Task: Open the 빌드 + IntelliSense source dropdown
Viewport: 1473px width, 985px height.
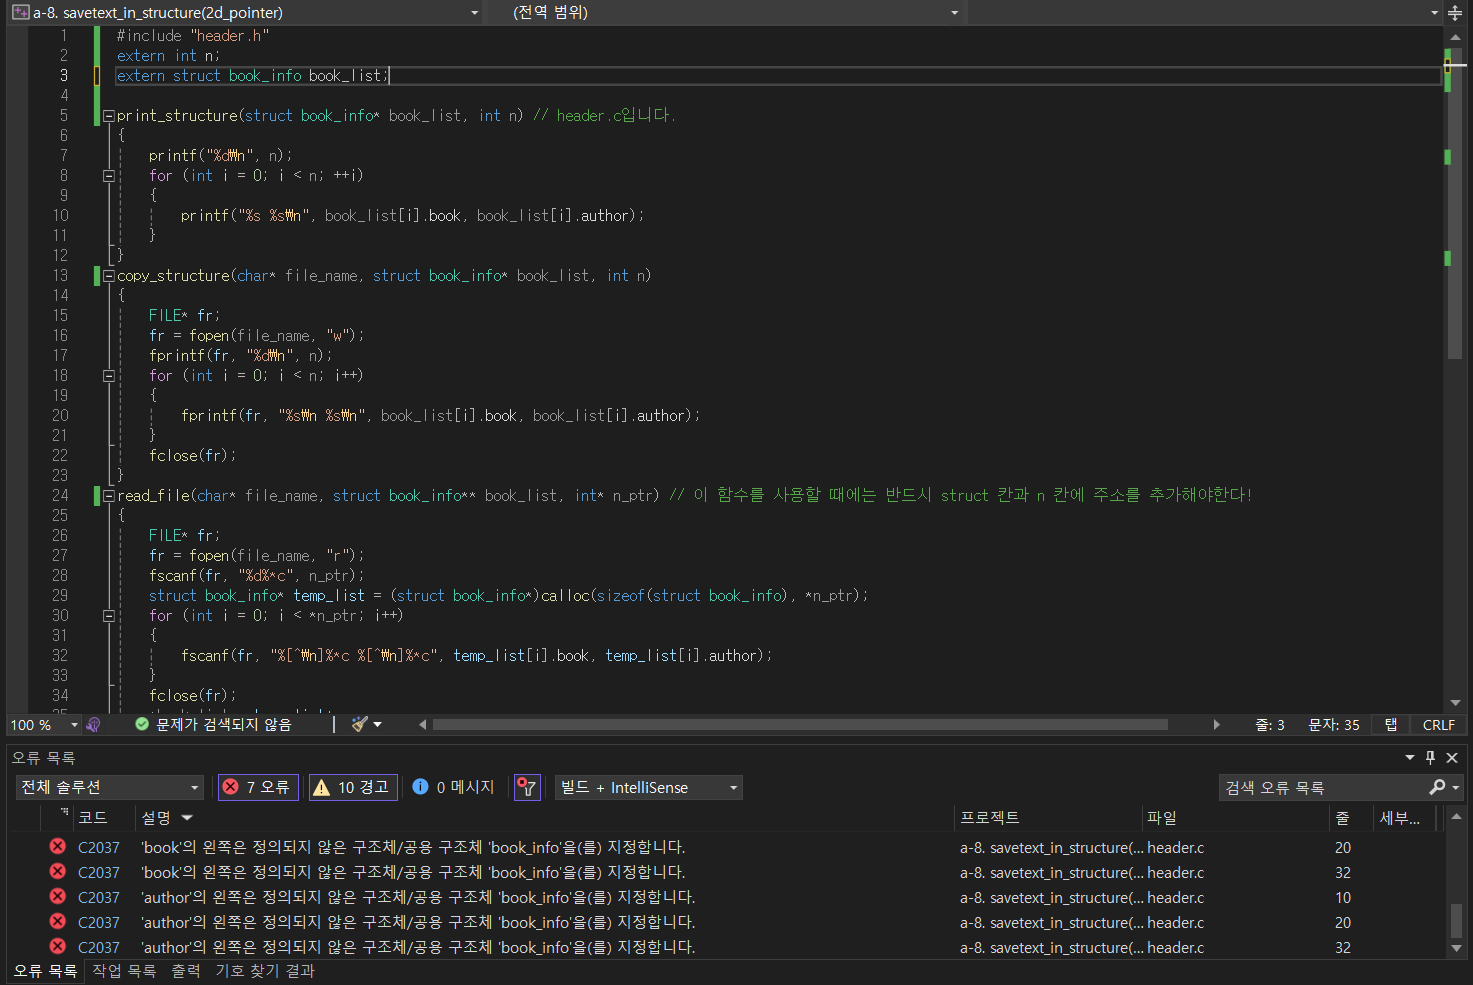Action: pos(649,788)
